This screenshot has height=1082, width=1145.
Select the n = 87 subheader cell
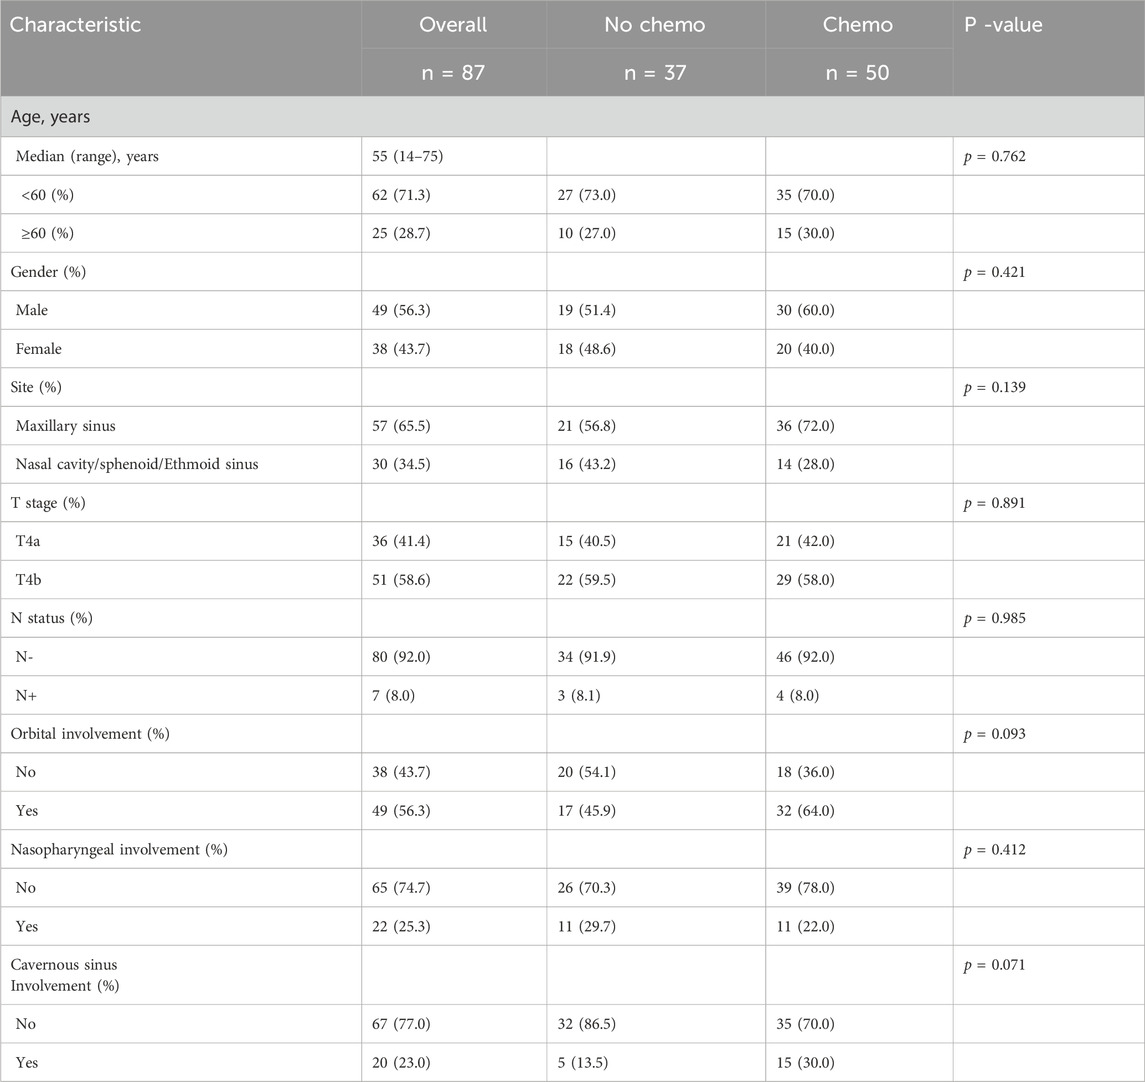coord(453,72)
